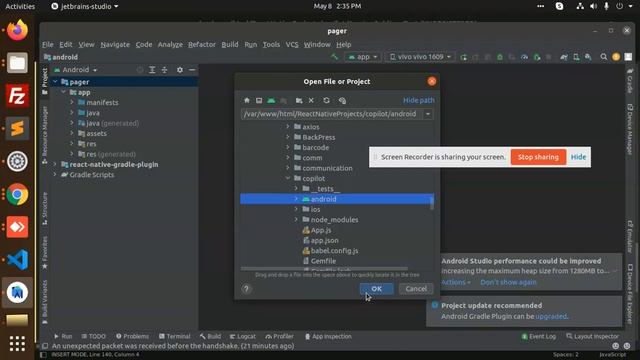Open the path history dropdown arrow
This screenshot has width=640, height=360.
428,114
